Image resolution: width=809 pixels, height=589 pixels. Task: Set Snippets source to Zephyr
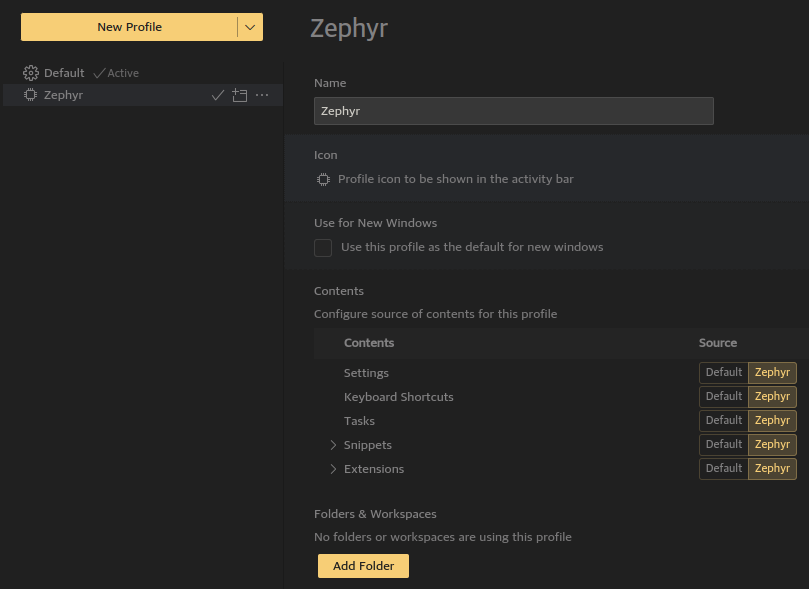[772, 445]
